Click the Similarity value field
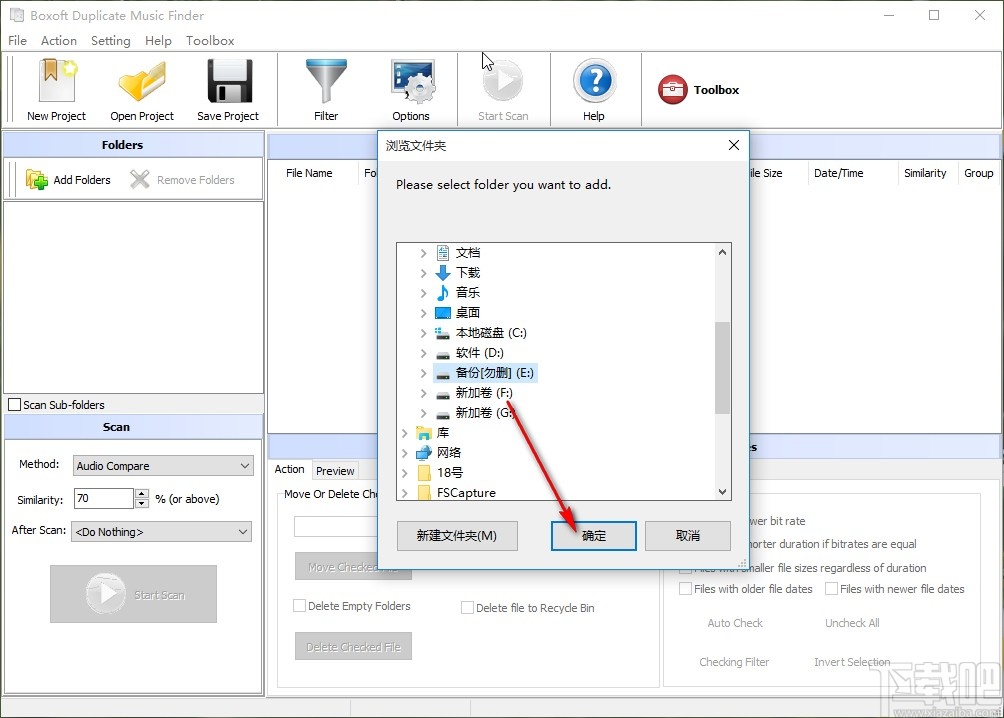 point(104,498)
